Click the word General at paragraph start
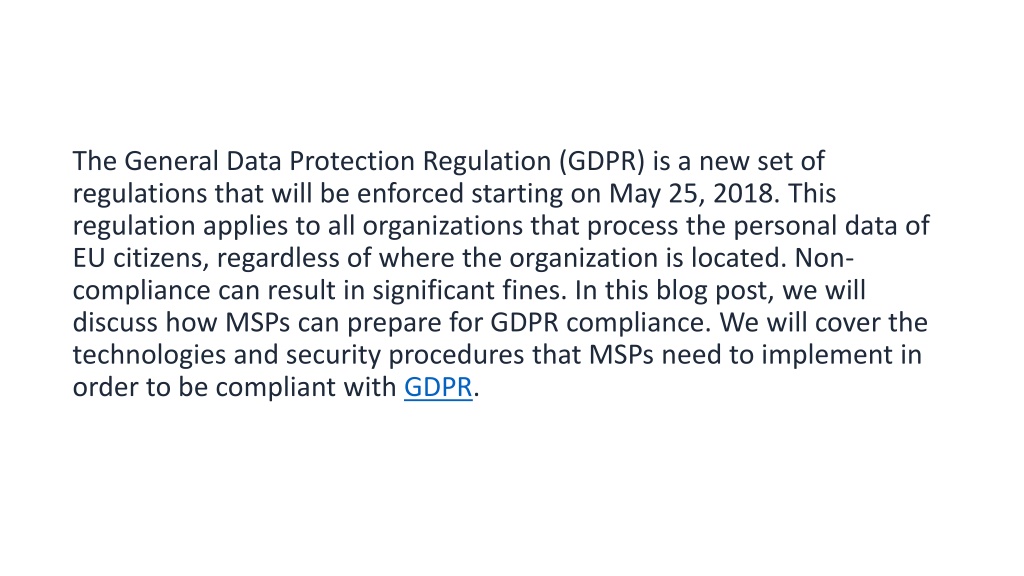The height and width of the screenshot is (576, 1024). [171, 161]
